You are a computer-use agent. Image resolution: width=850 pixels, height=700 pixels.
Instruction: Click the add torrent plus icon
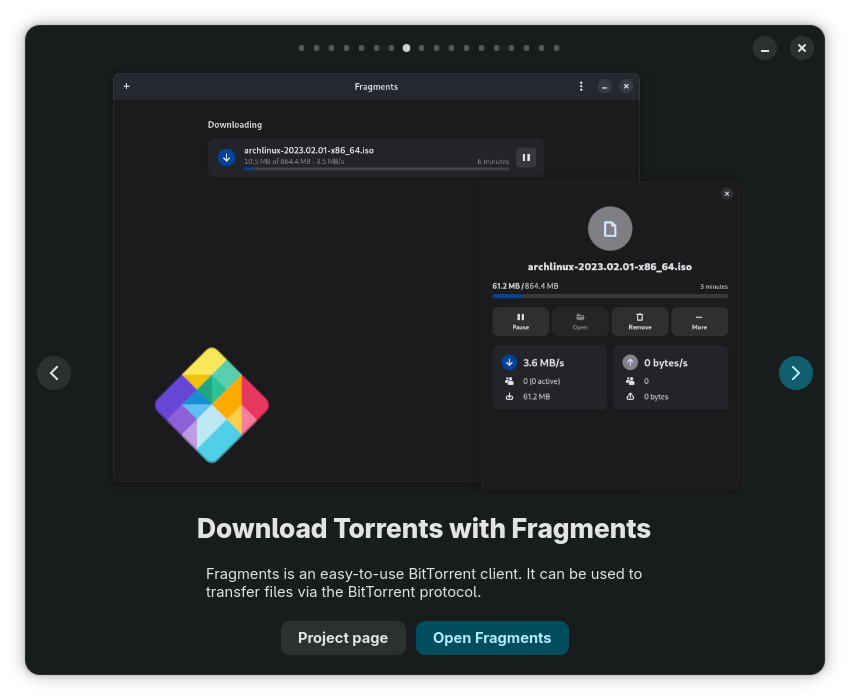(x=127, y=87)
